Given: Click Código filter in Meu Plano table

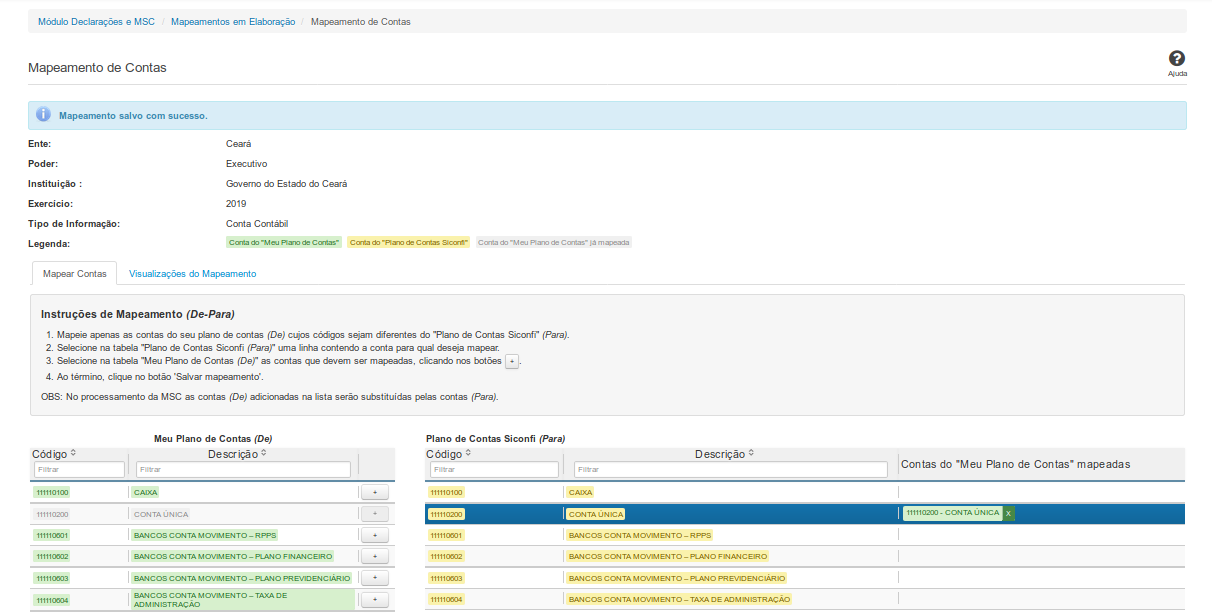Looking at the screenshot, I should click(x=80, y=469).
